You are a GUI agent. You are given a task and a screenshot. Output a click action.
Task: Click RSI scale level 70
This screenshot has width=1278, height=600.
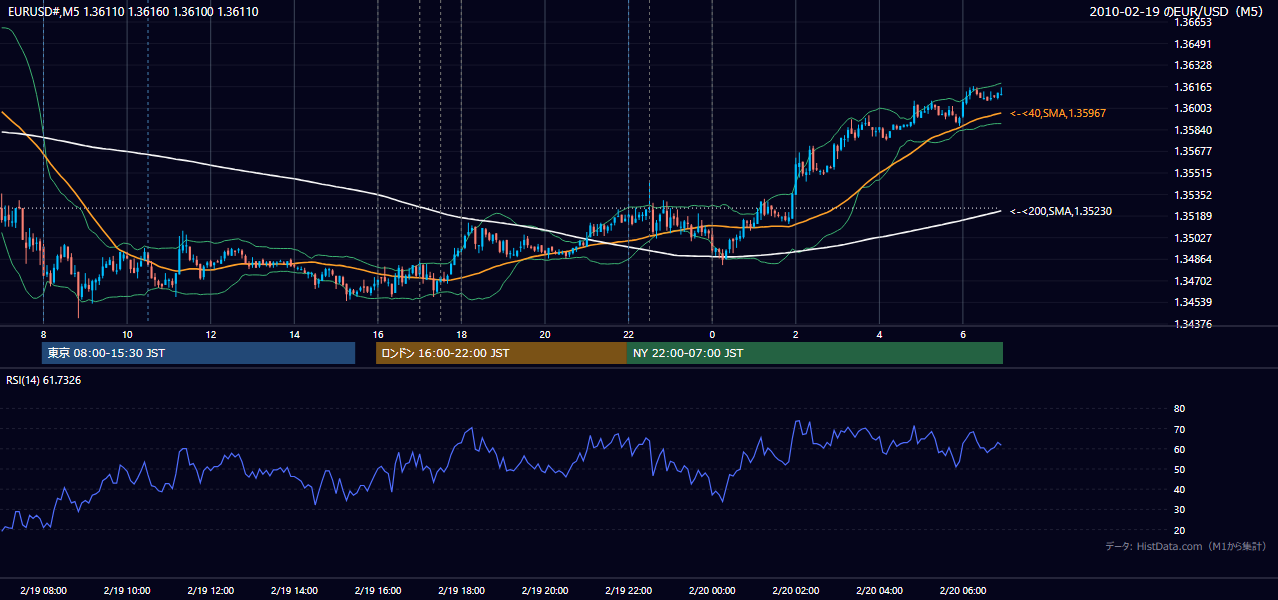coord(1179,429)
